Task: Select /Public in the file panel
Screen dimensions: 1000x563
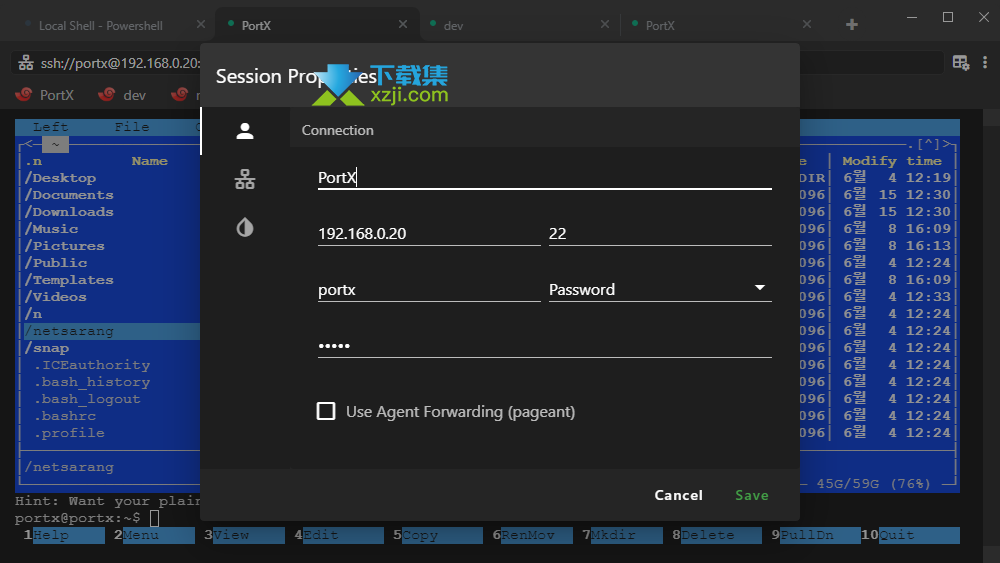Action: point(55,263)
